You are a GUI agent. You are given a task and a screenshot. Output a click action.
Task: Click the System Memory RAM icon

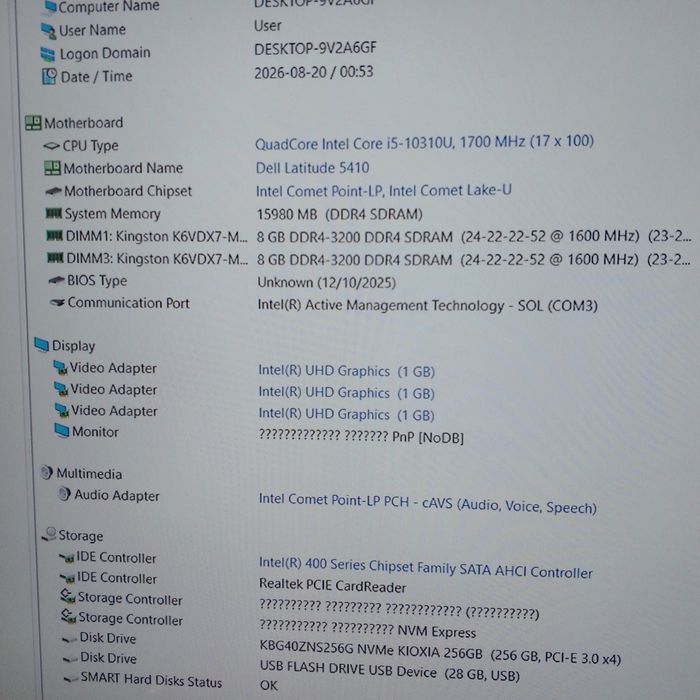point(54,213)
